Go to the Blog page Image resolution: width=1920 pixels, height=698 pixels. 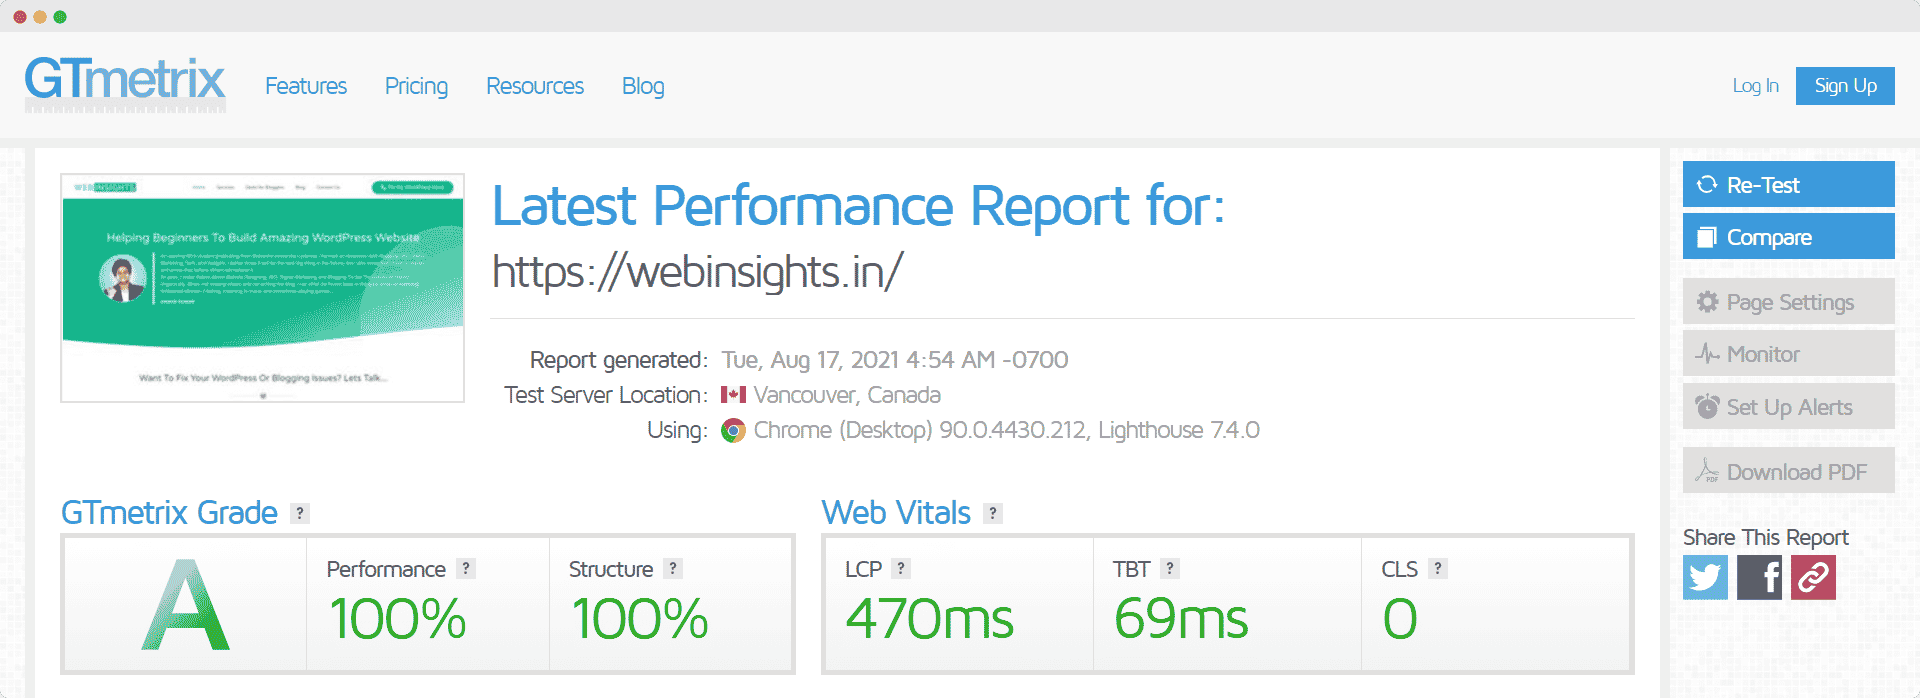click(x=643, y=86)
